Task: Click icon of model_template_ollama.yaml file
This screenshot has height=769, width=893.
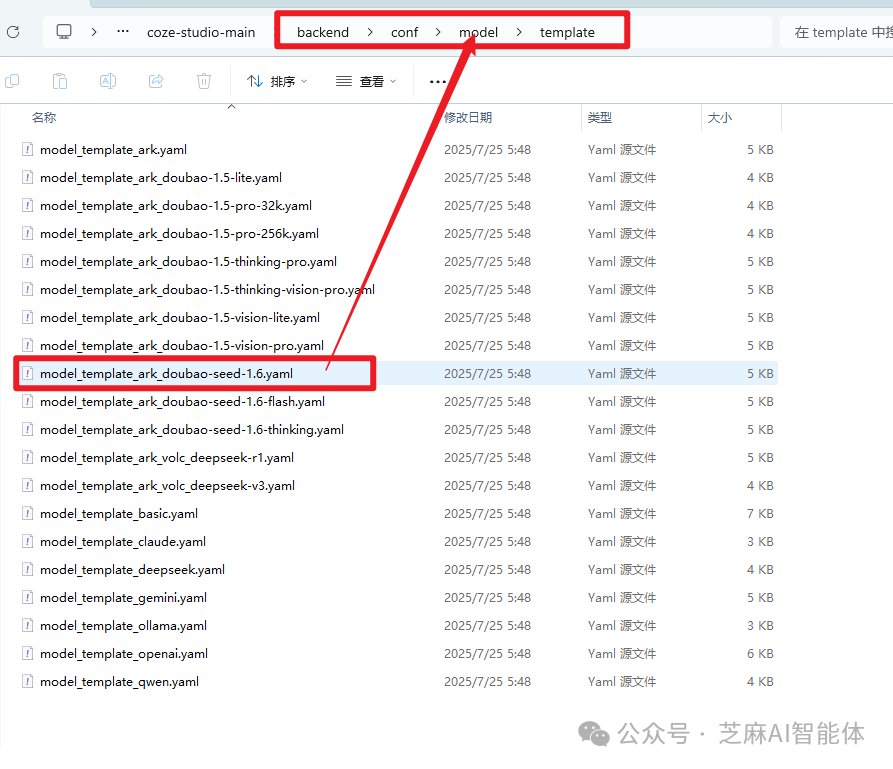Action: pos(27,625)
